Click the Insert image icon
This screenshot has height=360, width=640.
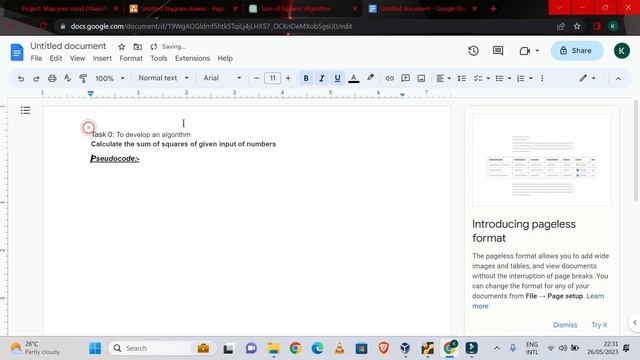tap(421, 78)
